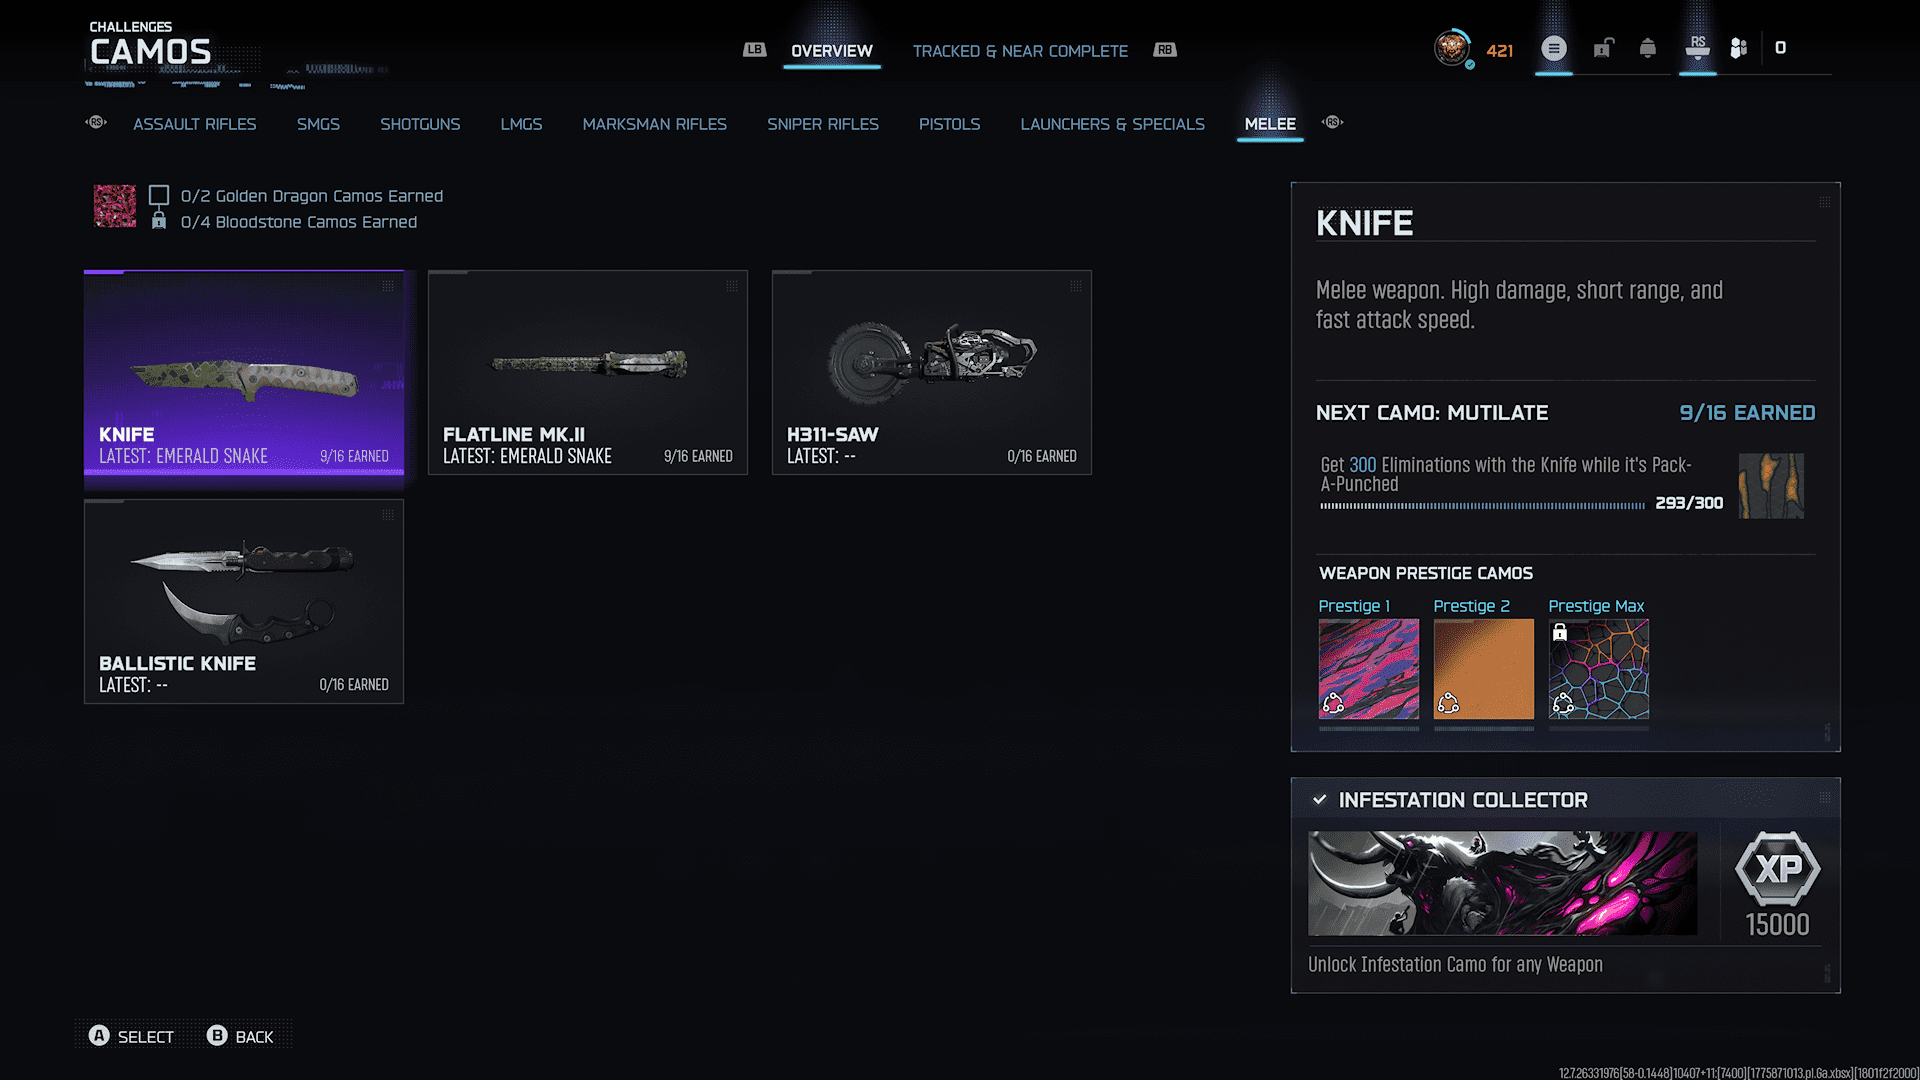Click the XP reward badge icon
Viewport: 1920px width, 1080px height.
(x=1778, y=868)
